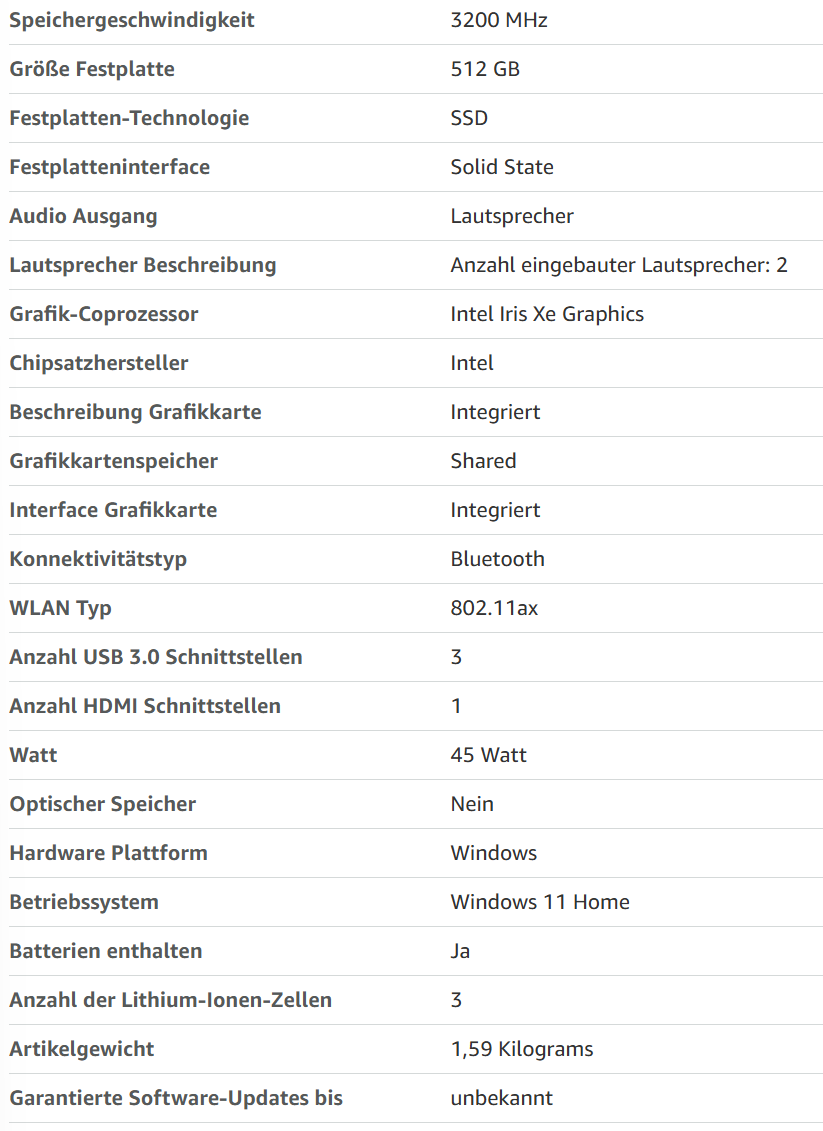
Task: Click the Chipsatzhersteller label
Action: (99, 363)
